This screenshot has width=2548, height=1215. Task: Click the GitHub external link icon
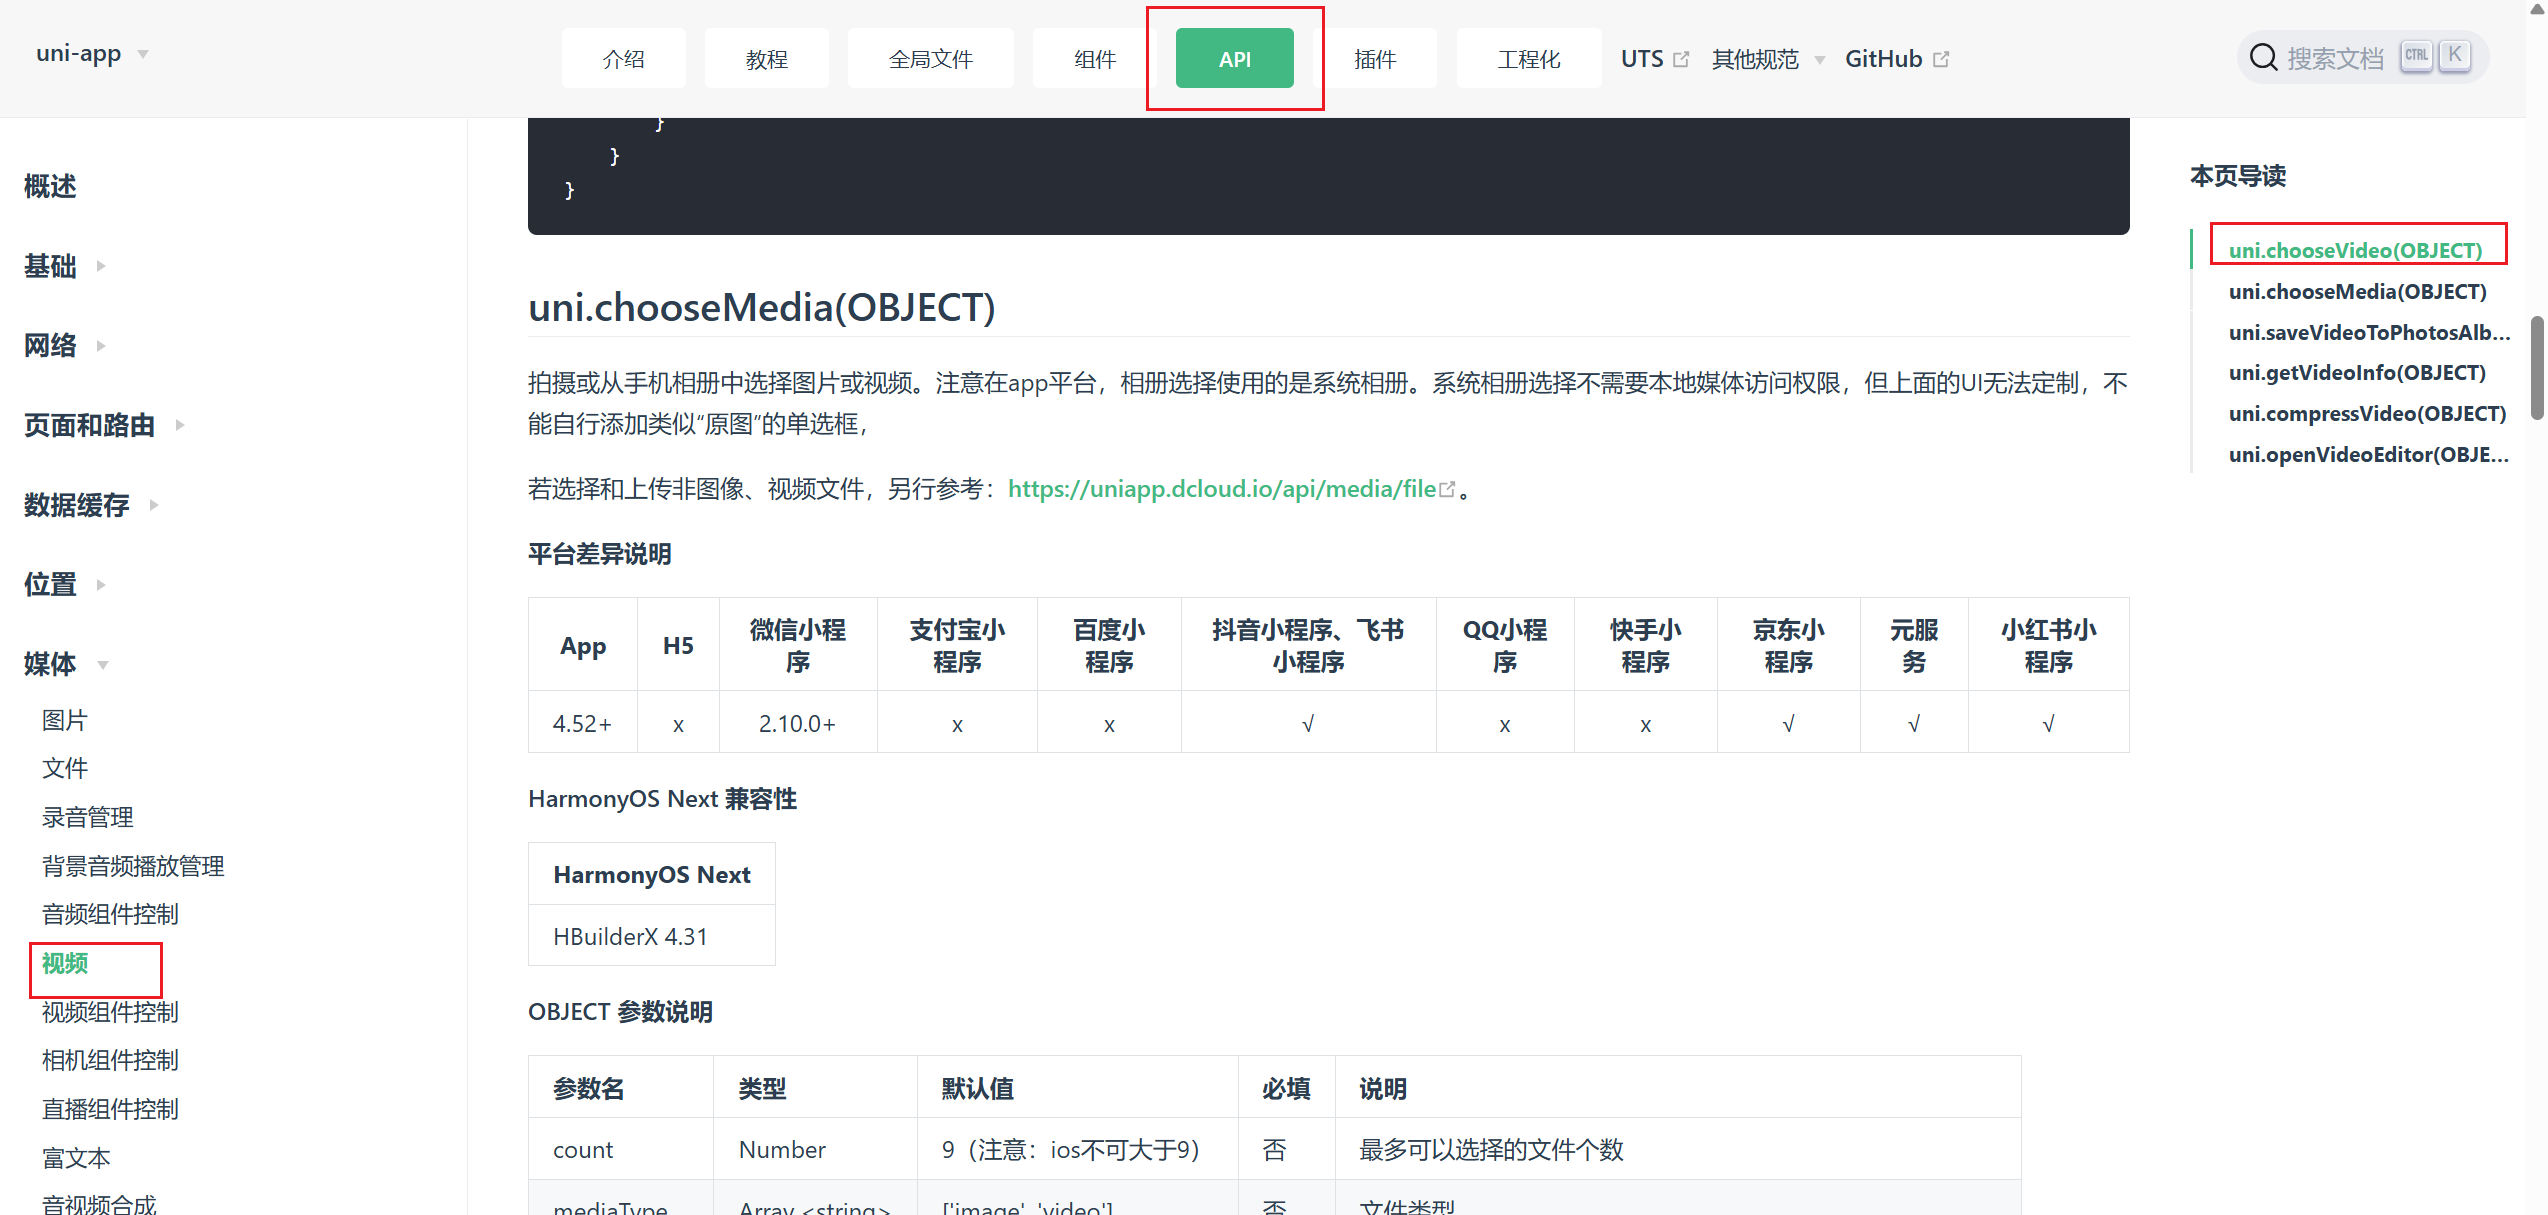point(1941,59)
